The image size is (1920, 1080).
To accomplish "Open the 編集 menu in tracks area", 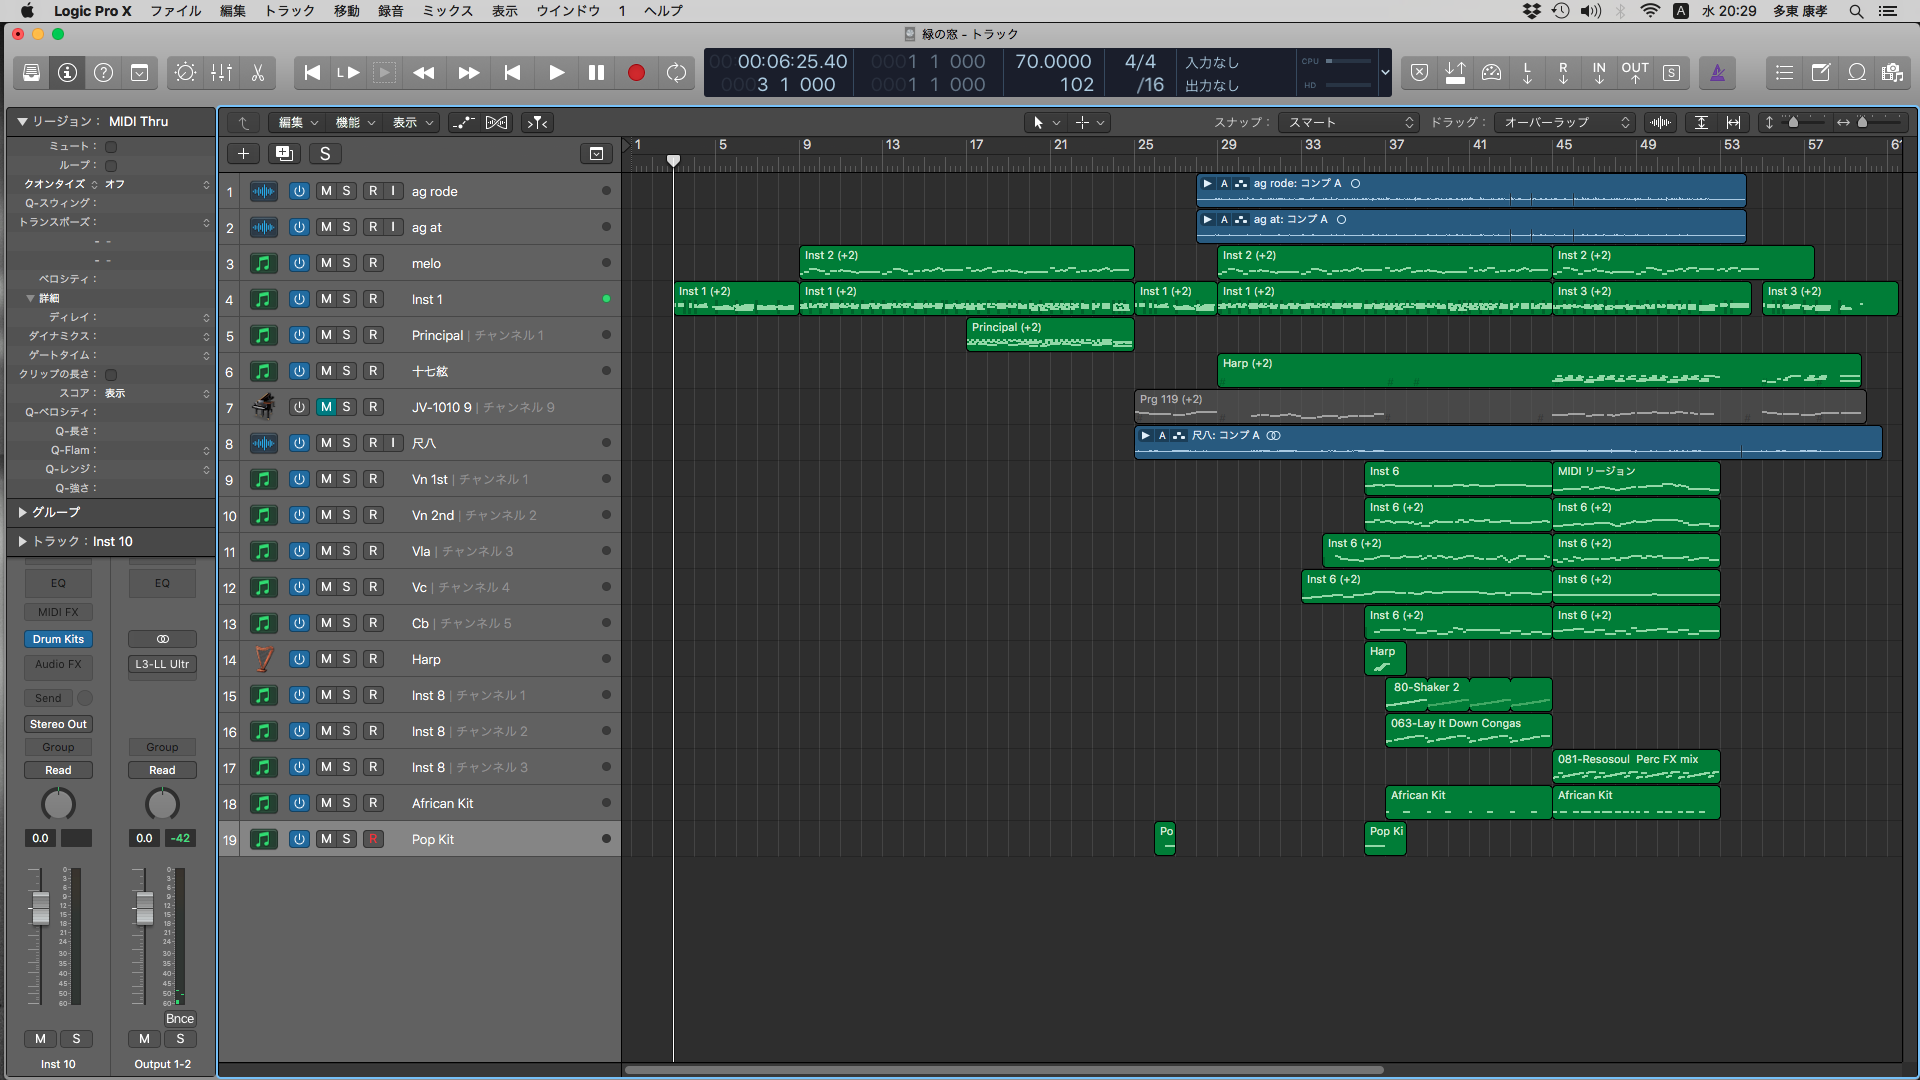I will 297,122.
